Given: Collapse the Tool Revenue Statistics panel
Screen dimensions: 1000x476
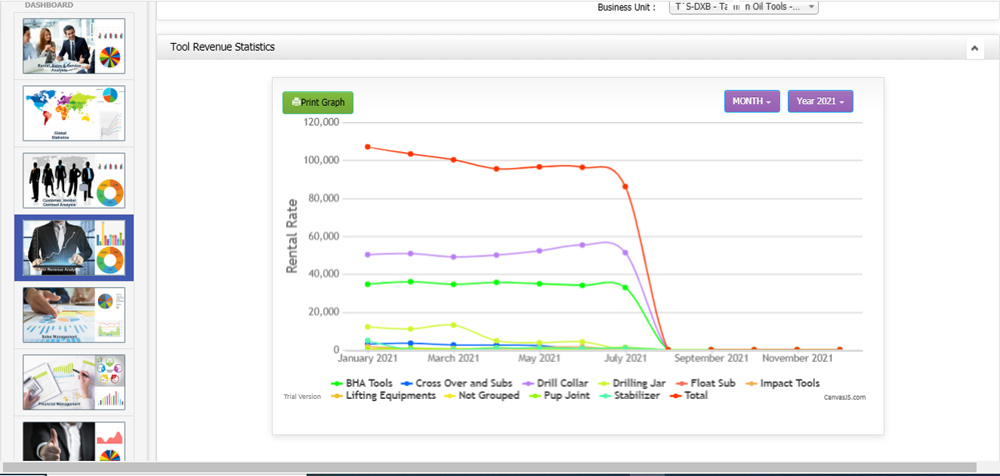Looking at the screenshot, I should 974,48.
